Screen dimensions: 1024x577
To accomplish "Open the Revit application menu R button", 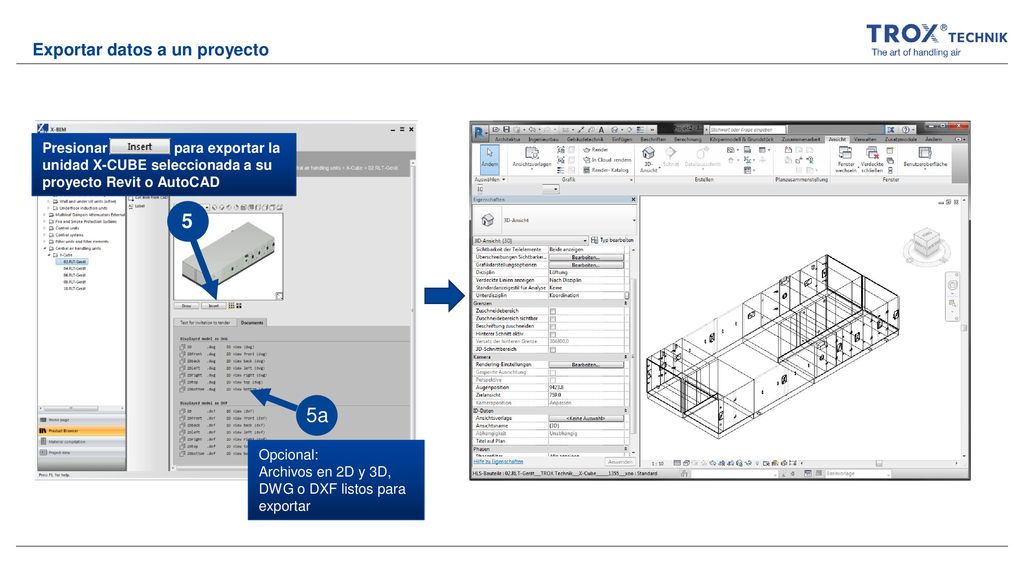I will coord(479,133).
